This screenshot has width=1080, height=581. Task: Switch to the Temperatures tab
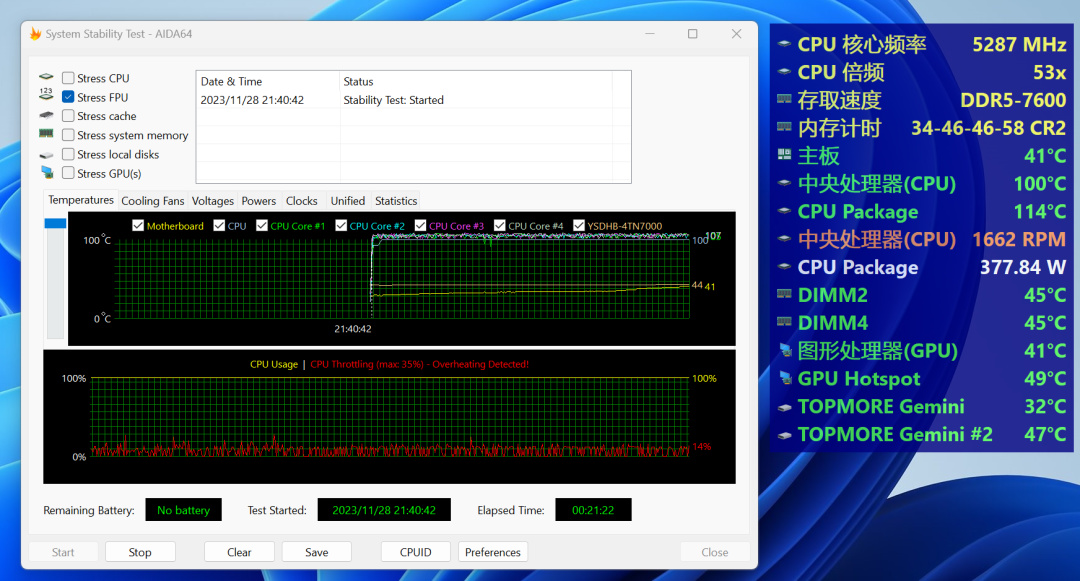tap(81, 200)
